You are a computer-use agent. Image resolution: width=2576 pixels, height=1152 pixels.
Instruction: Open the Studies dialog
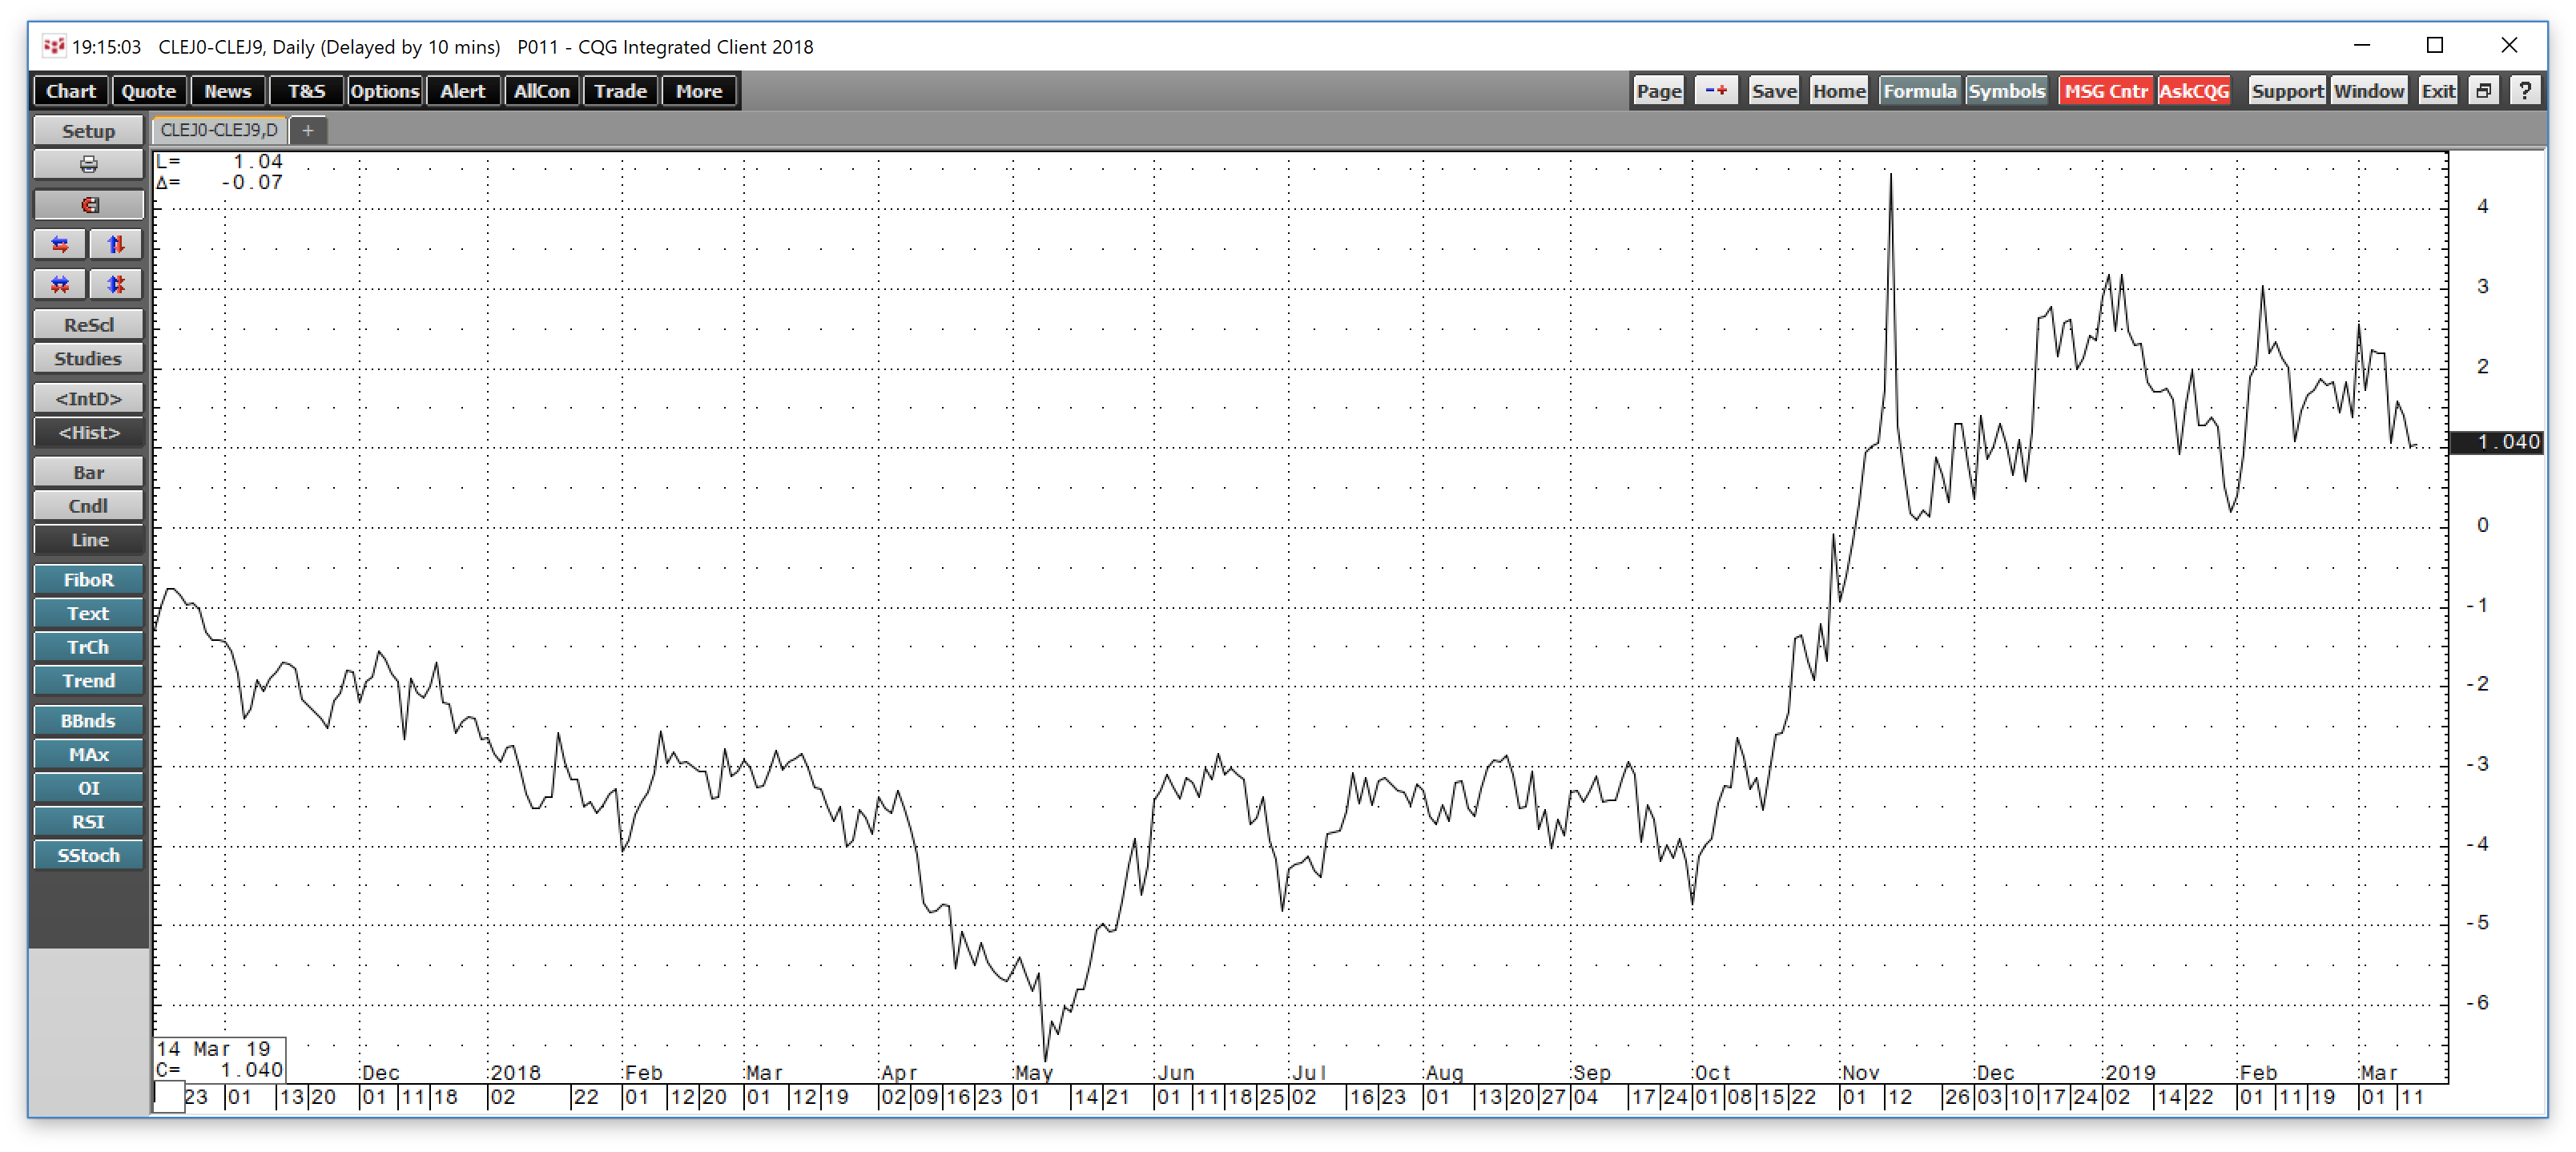(x=88, y=358)
